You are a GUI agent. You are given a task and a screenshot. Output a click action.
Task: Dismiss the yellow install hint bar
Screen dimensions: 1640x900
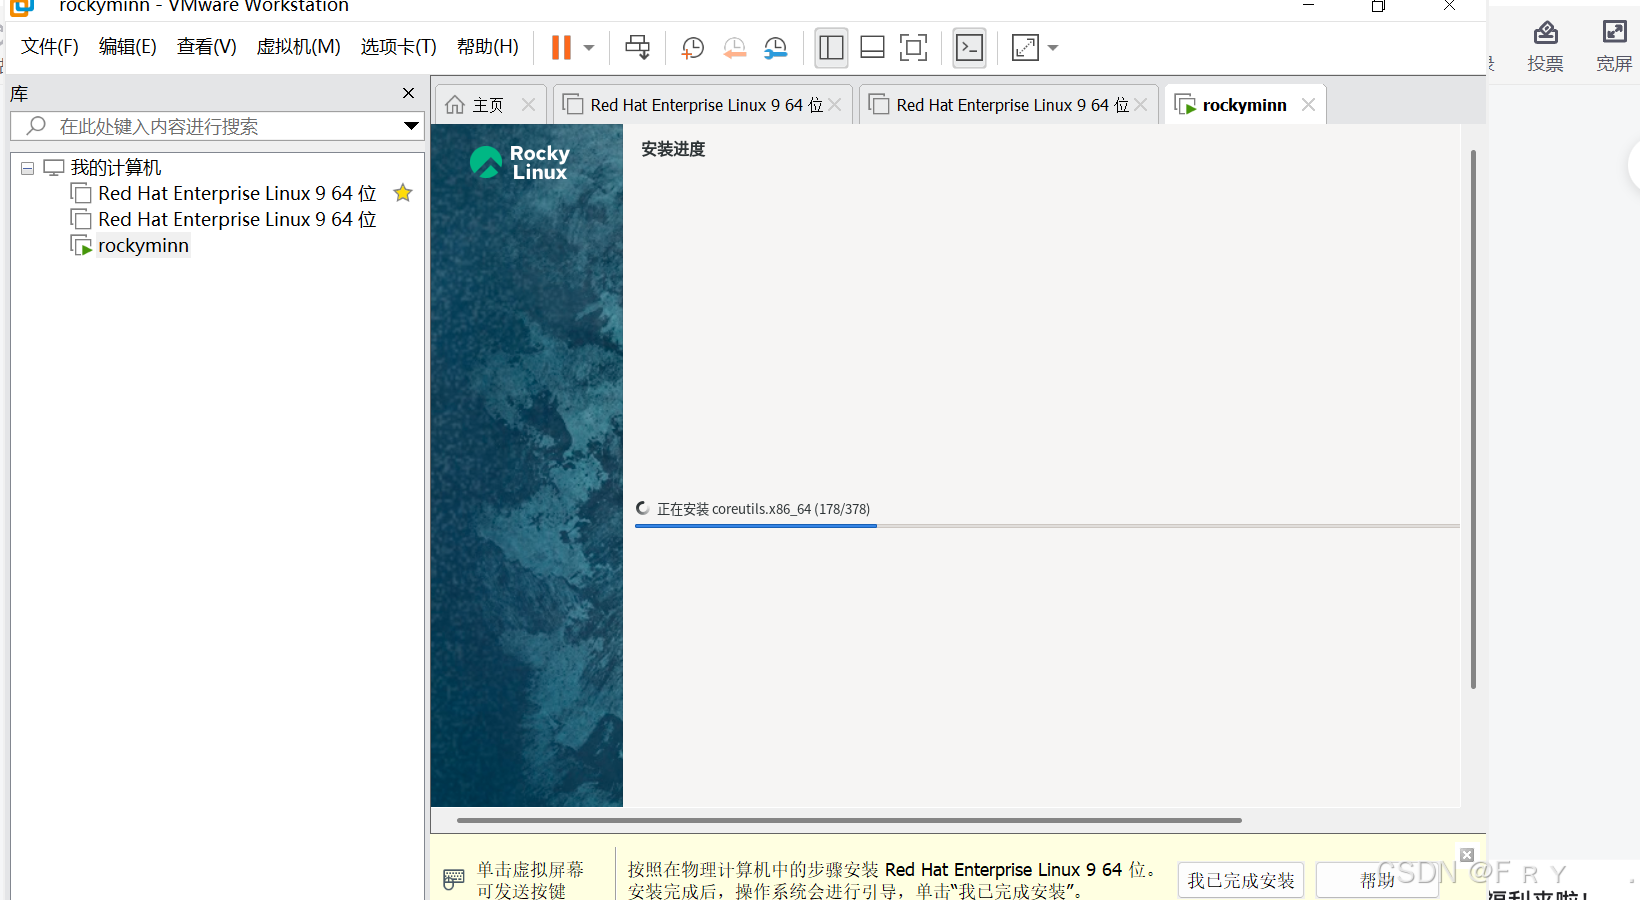[1467, 855]
